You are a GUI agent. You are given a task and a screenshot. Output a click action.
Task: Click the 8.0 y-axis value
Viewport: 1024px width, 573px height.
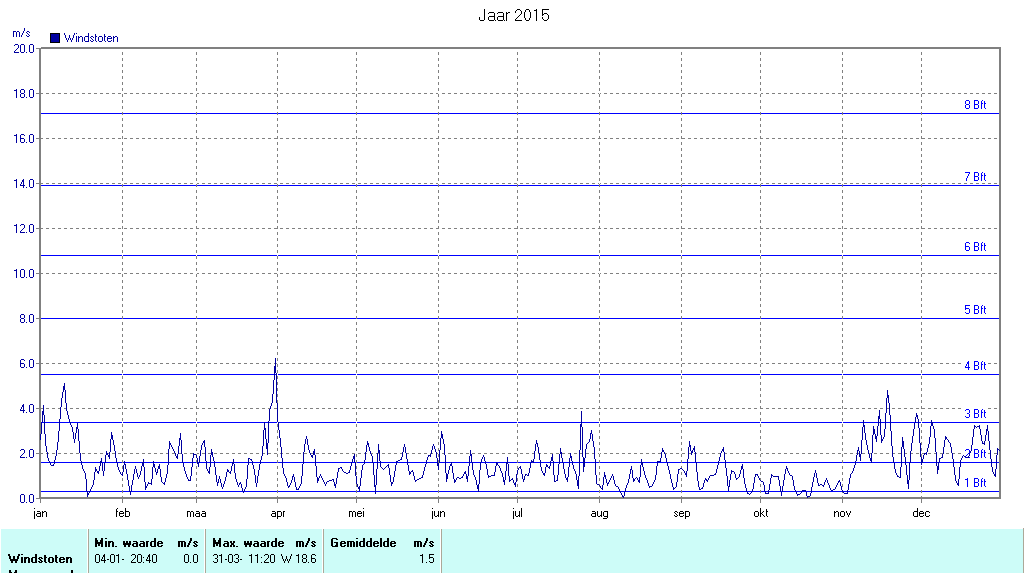point(27,319)
